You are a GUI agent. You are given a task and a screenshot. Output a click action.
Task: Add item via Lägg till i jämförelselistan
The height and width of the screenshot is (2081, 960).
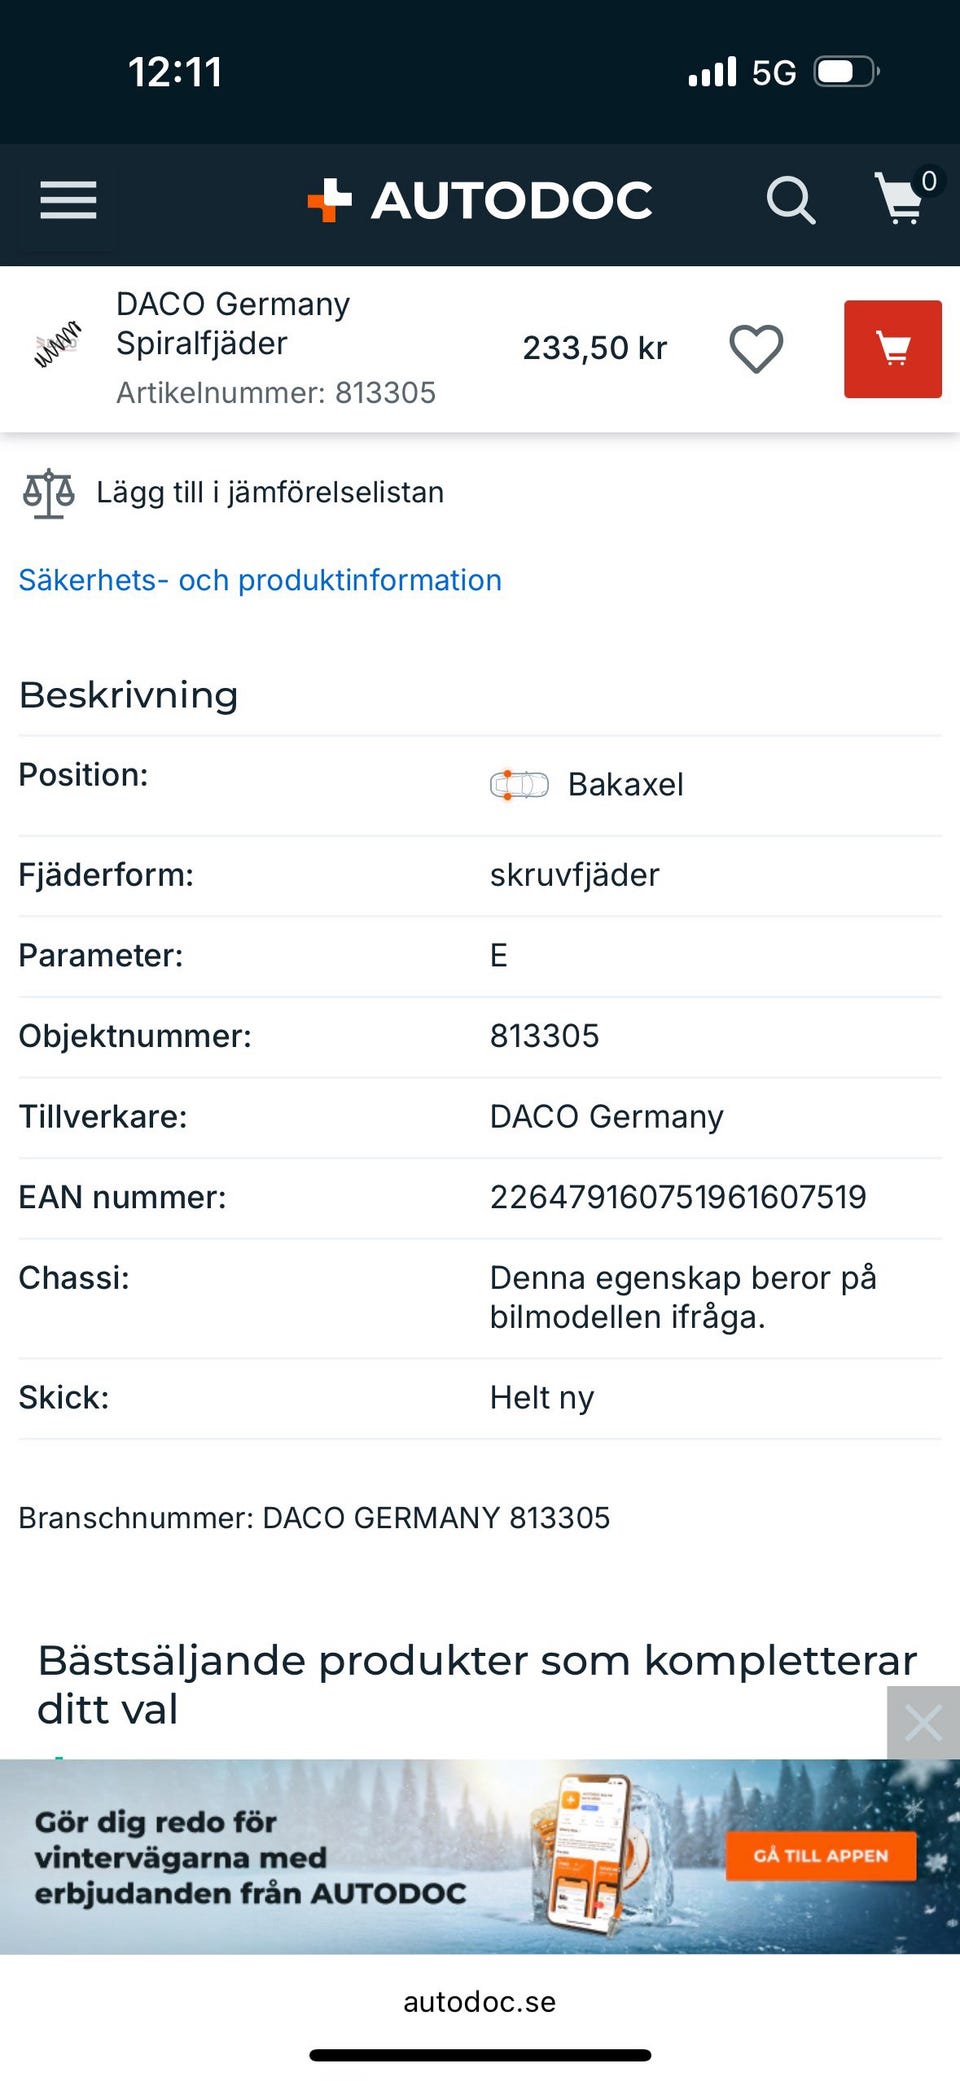point(270,493)
